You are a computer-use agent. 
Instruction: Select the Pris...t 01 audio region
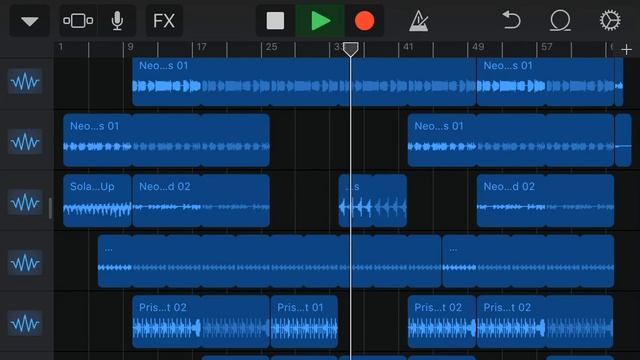(304, 322)
